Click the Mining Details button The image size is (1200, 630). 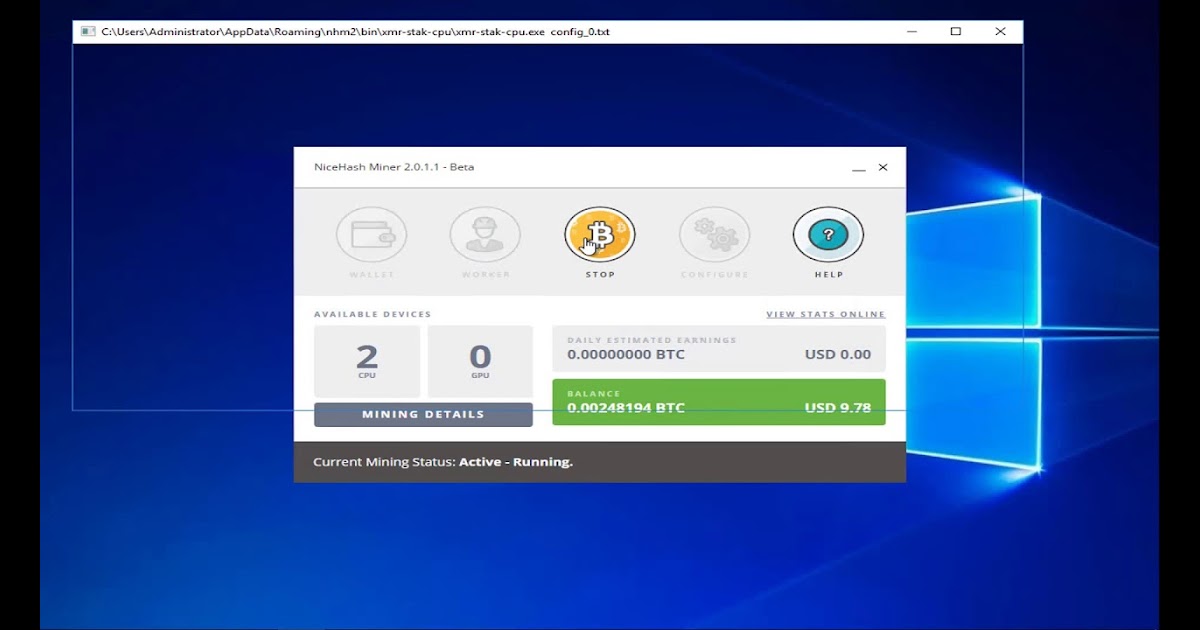(x=423, y=414)
